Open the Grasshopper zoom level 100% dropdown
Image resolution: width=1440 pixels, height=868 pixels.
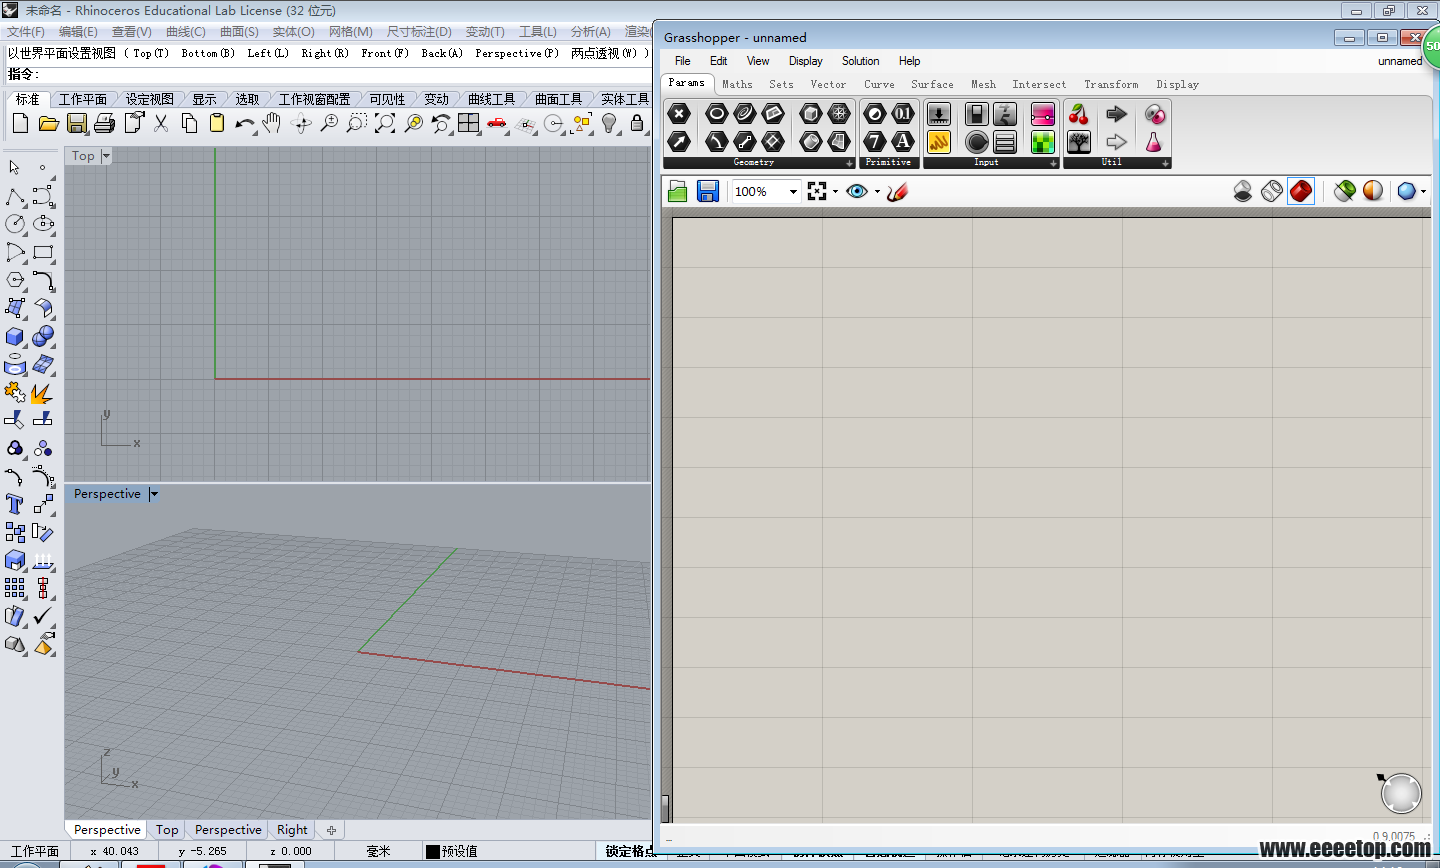pyautogui.click(x=793, y=192)
